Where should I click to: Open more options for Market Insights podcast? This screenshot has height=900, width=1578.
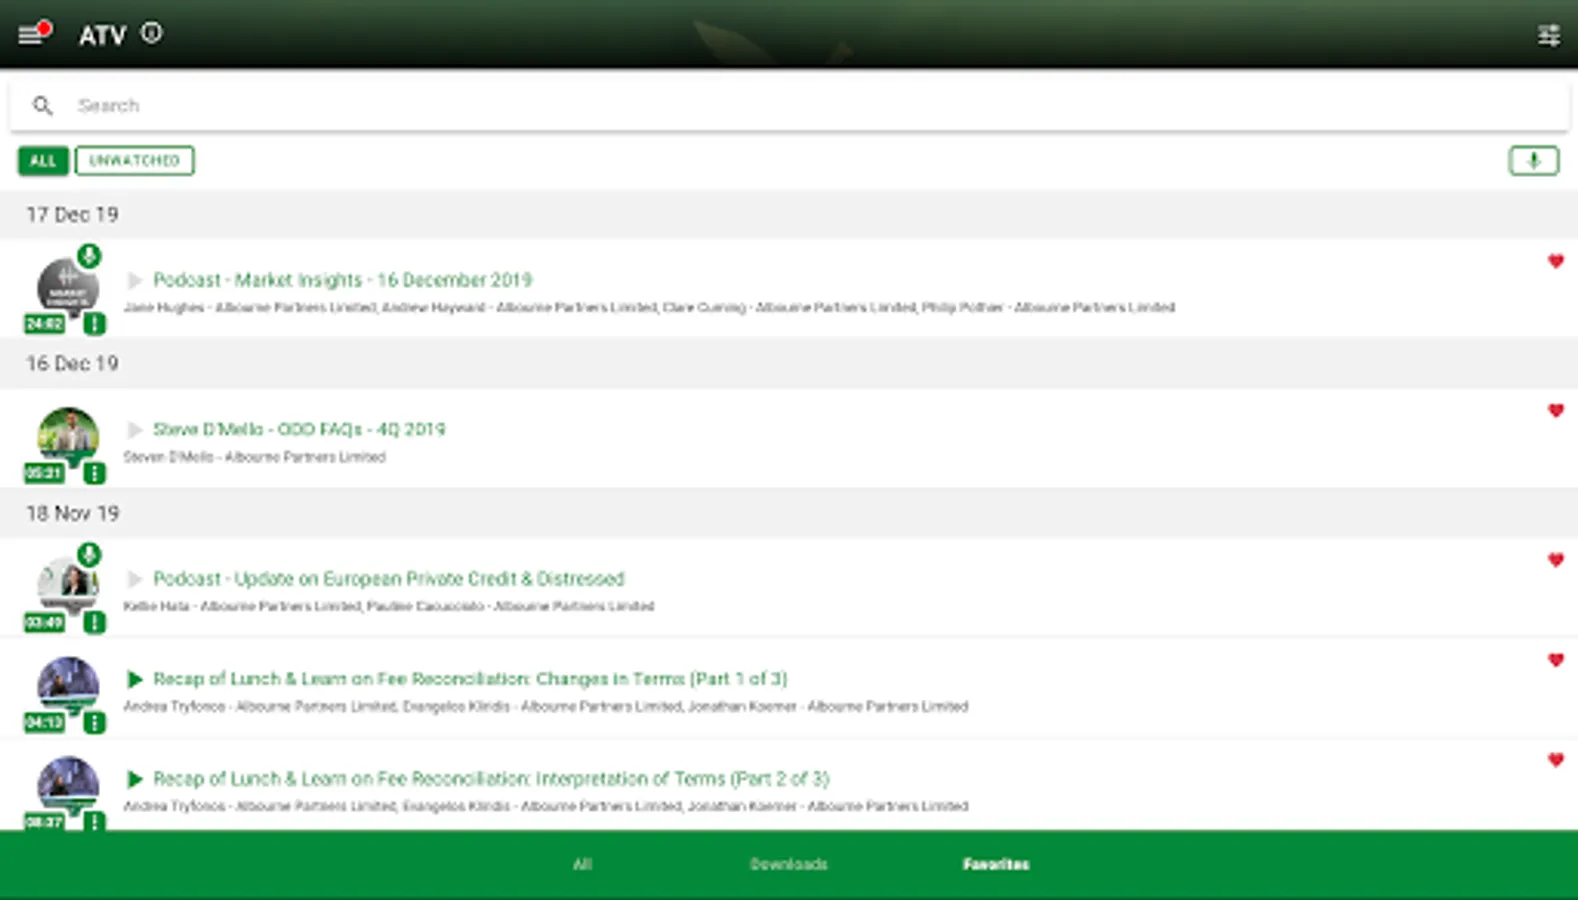point(94,323)
